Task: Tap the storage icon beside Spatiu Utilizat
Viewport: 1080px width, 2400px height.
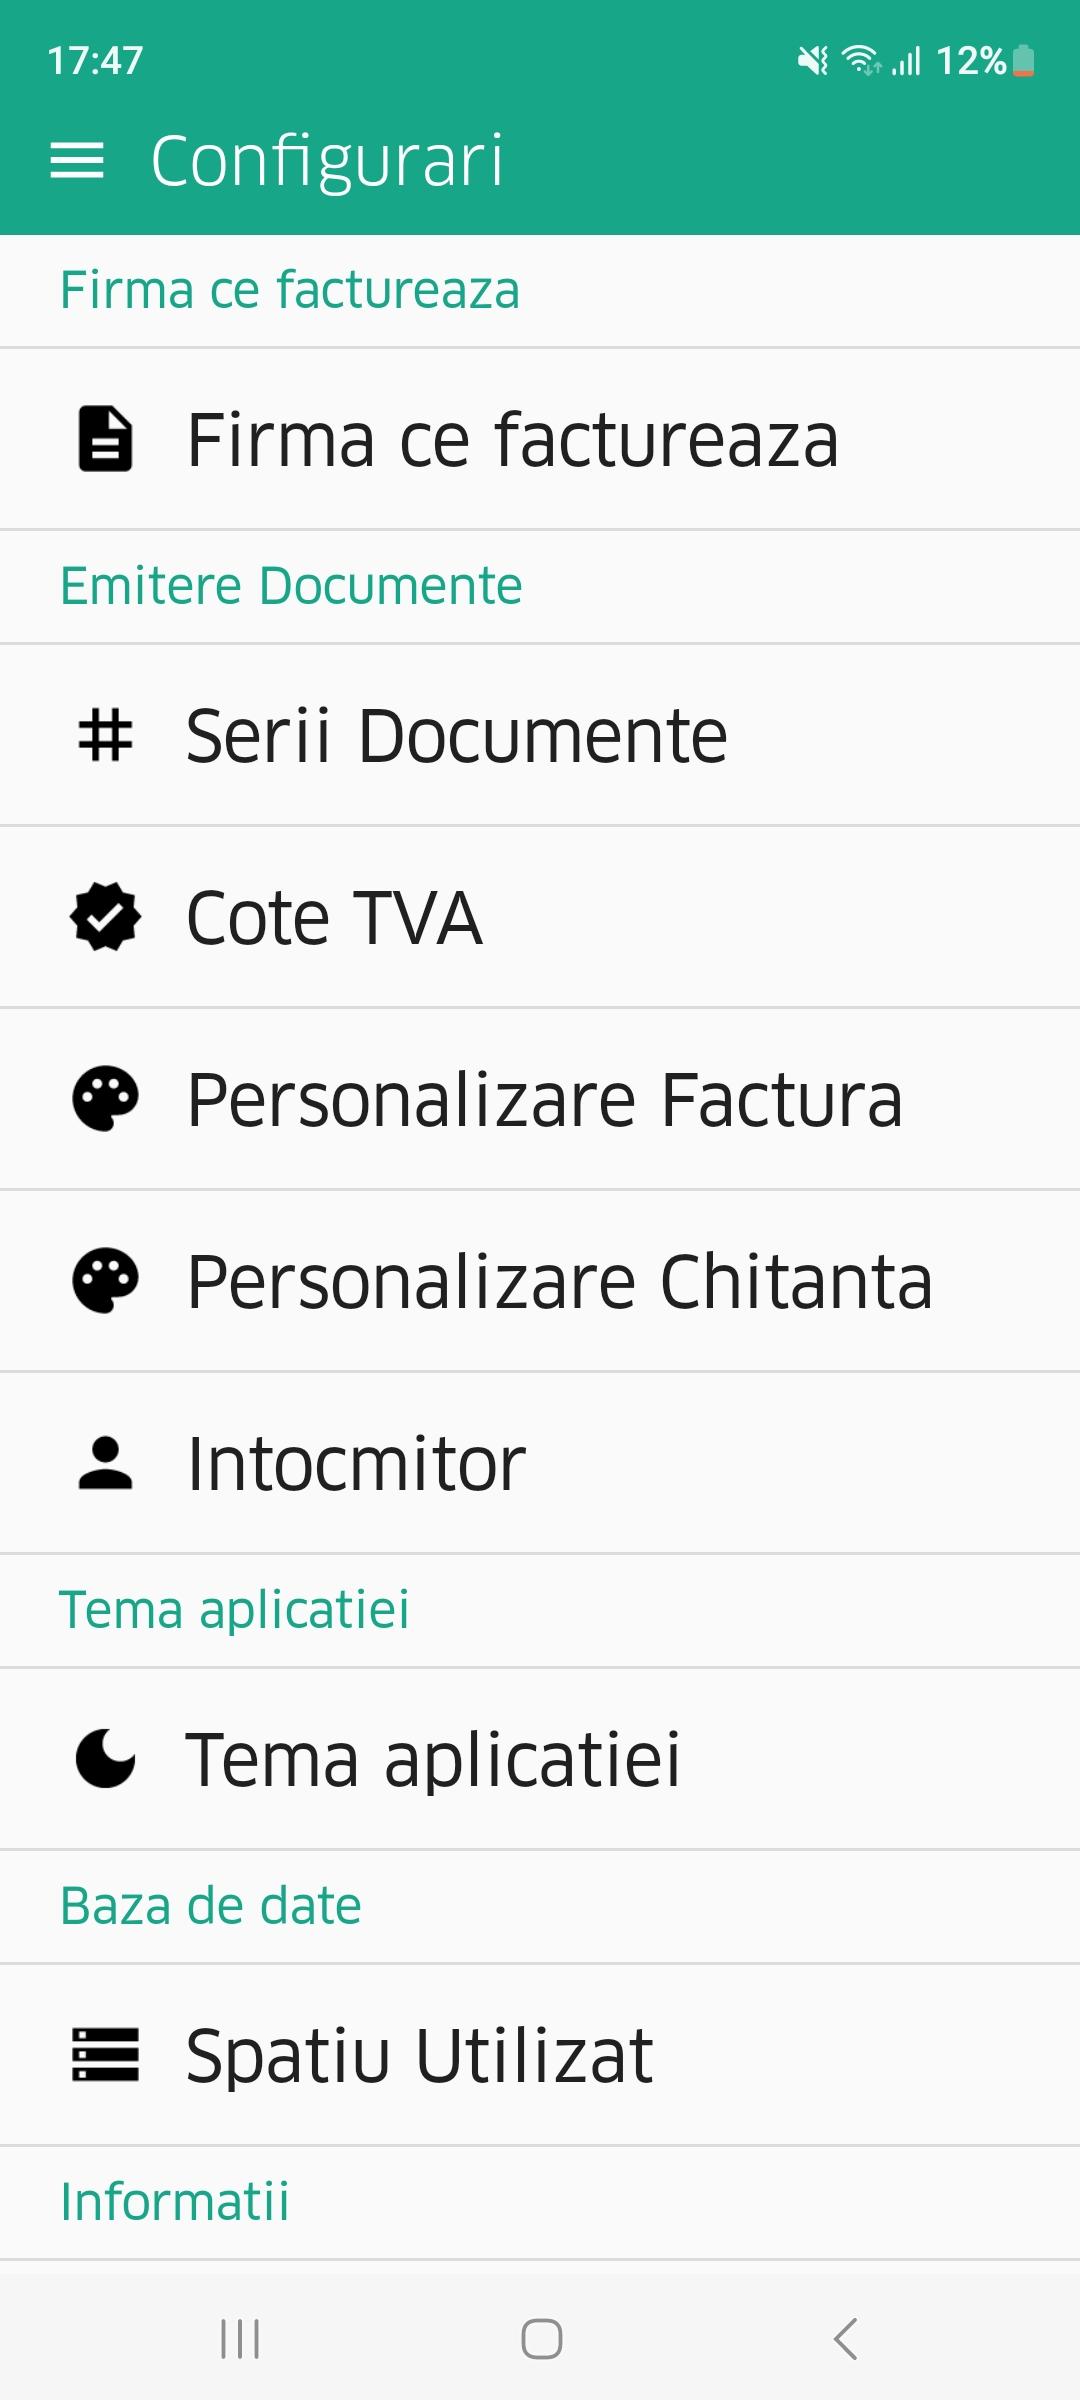Action: (x=105, y=2055)
